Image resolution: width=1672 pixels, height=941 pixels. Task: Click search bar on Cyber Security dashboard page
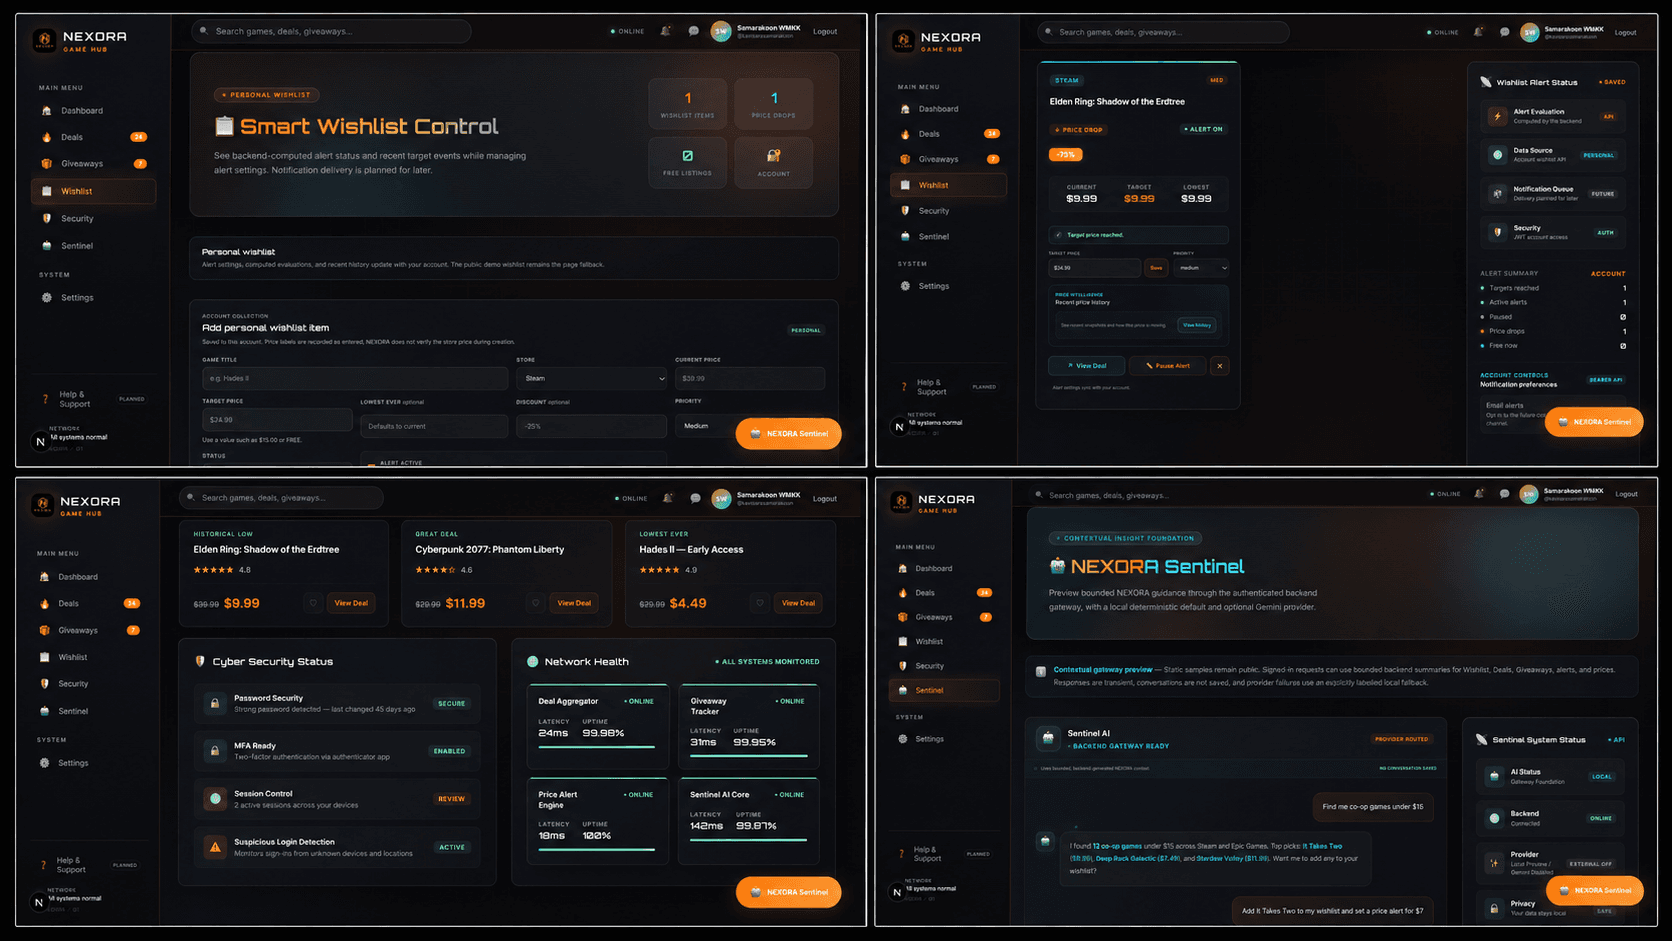[281, 498]
